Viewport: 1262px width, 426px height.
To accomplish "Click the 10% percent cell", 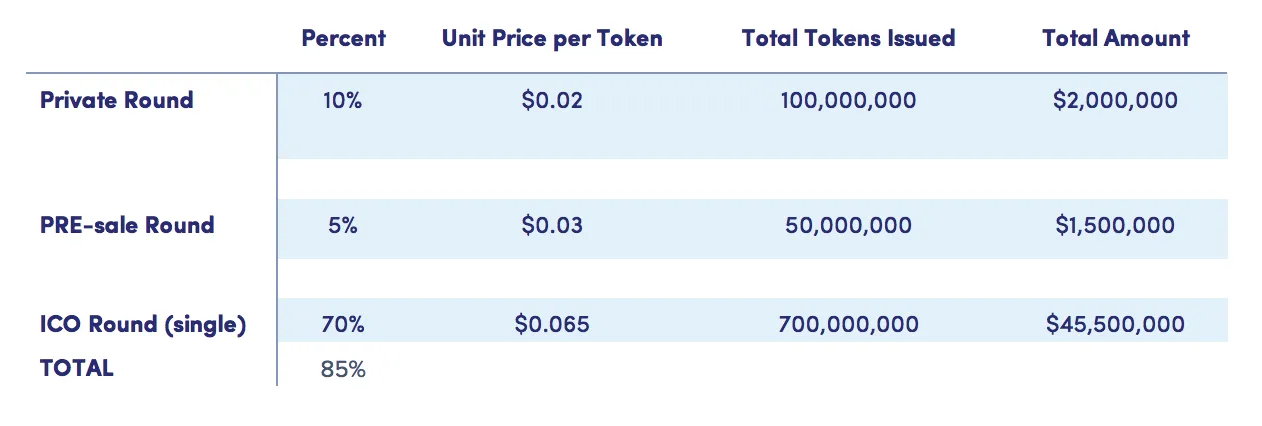I will pyautogui.click(x=343, y=101).
